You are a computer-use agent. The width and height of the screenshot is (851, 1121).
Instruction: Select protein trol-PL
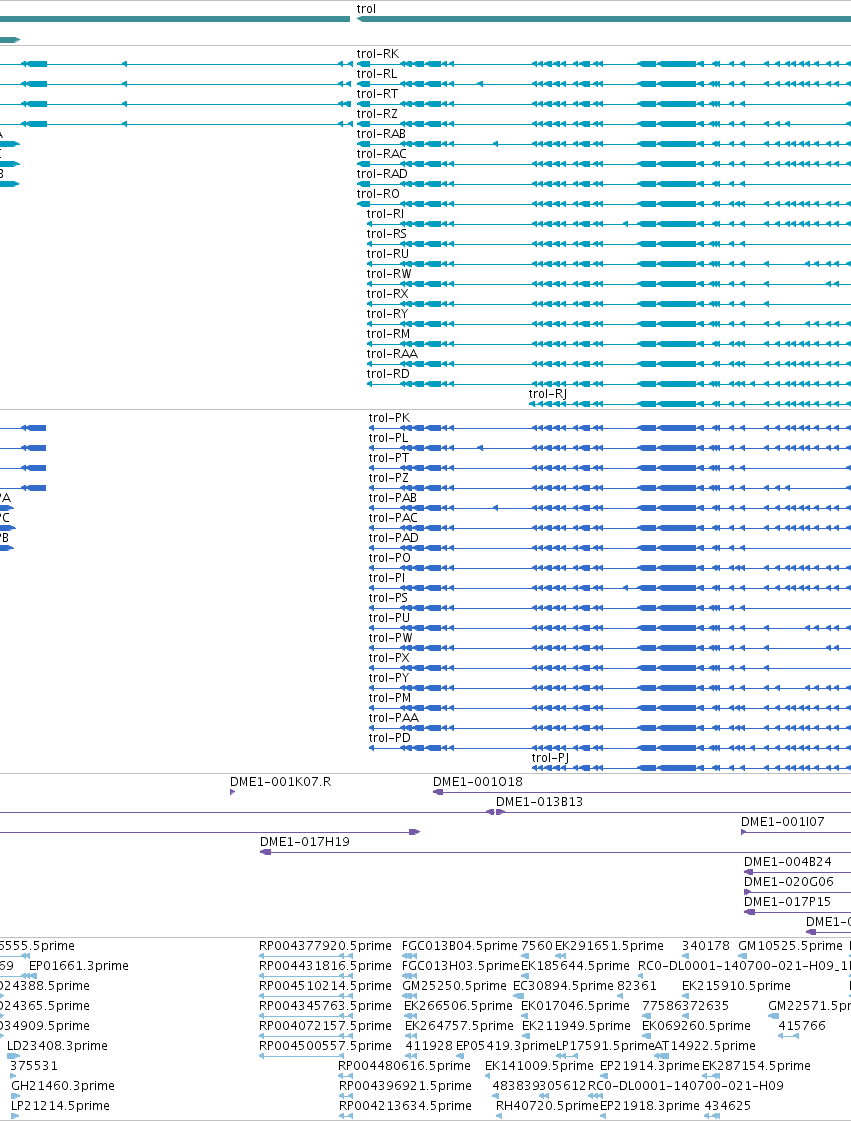point(388,438)
